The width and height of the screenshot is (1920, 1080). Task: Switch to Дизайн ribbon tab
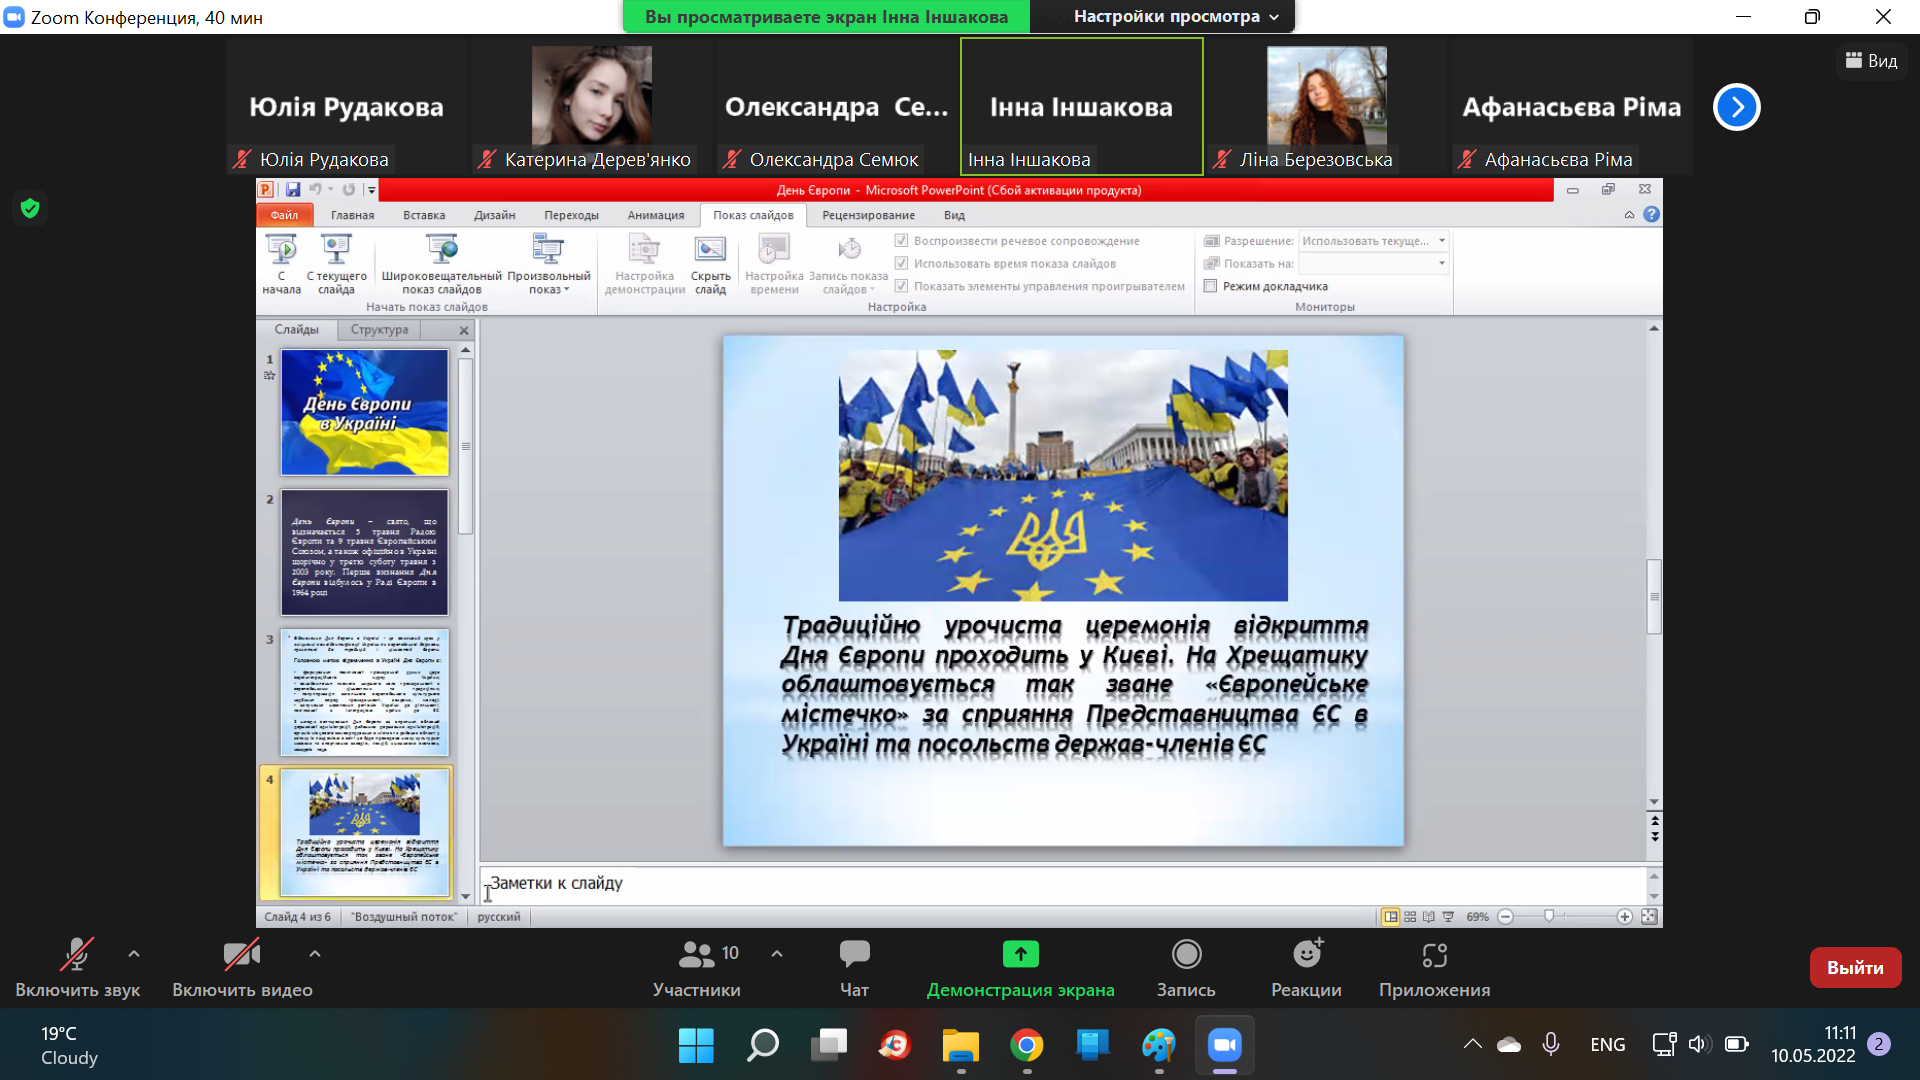tap(494, 215)
